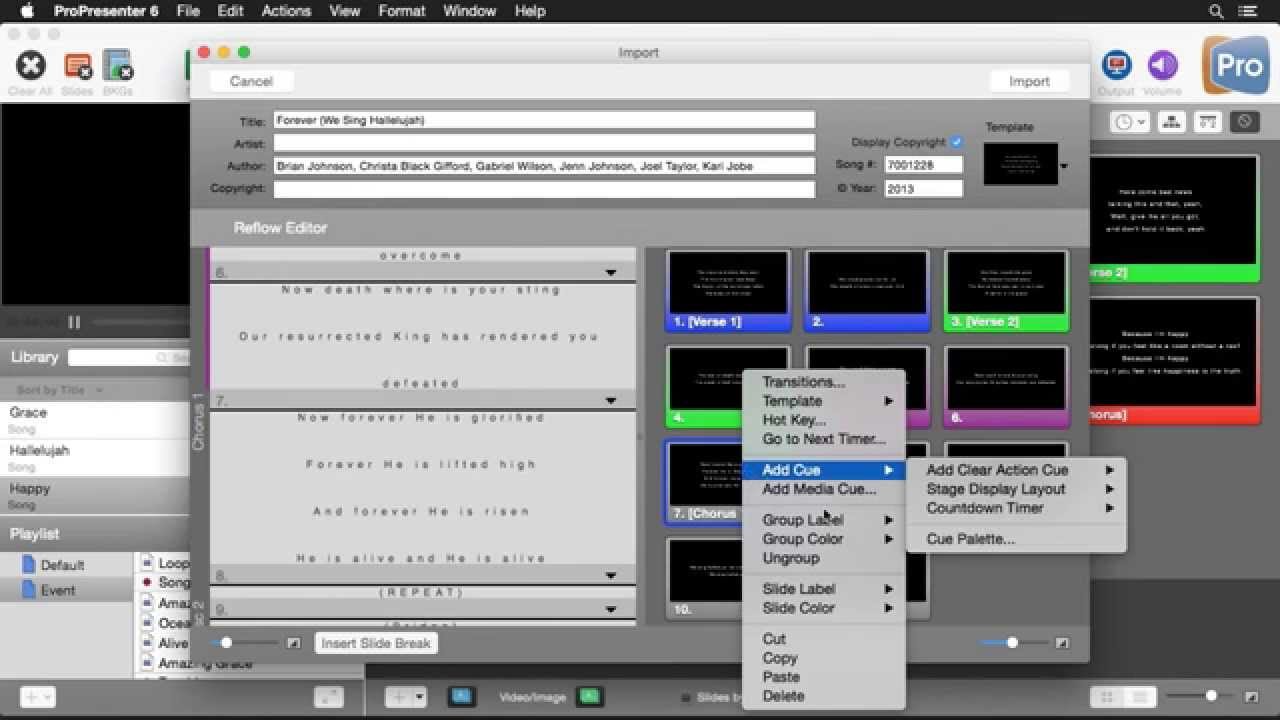The image size is (1280, 720).
Task: Expand slide 9 dropdown arrow in Reflow Editor
Action: [x=611, y=609]
